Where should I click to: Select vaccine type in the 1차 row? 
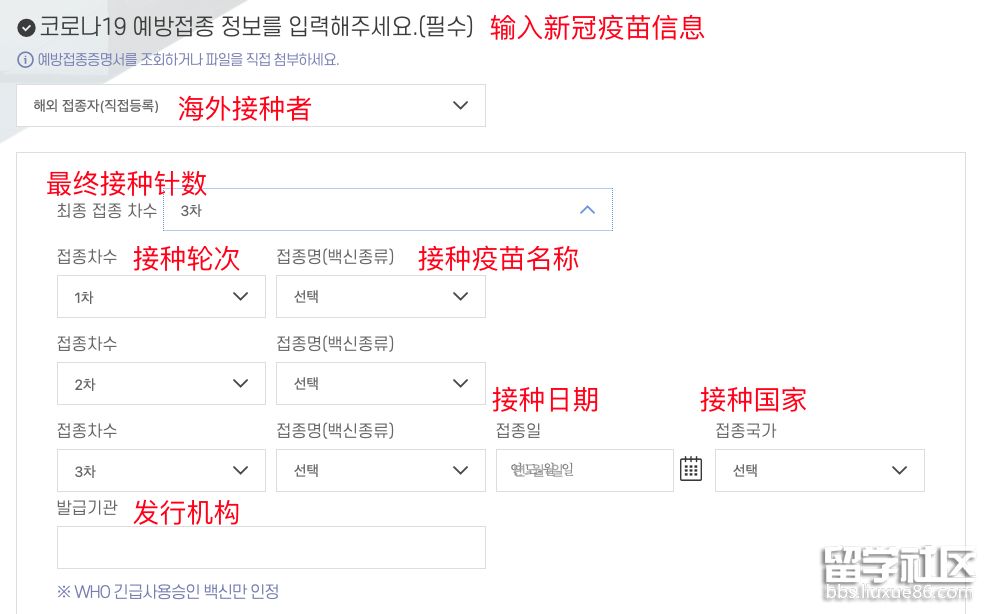[x=380, y=297]
